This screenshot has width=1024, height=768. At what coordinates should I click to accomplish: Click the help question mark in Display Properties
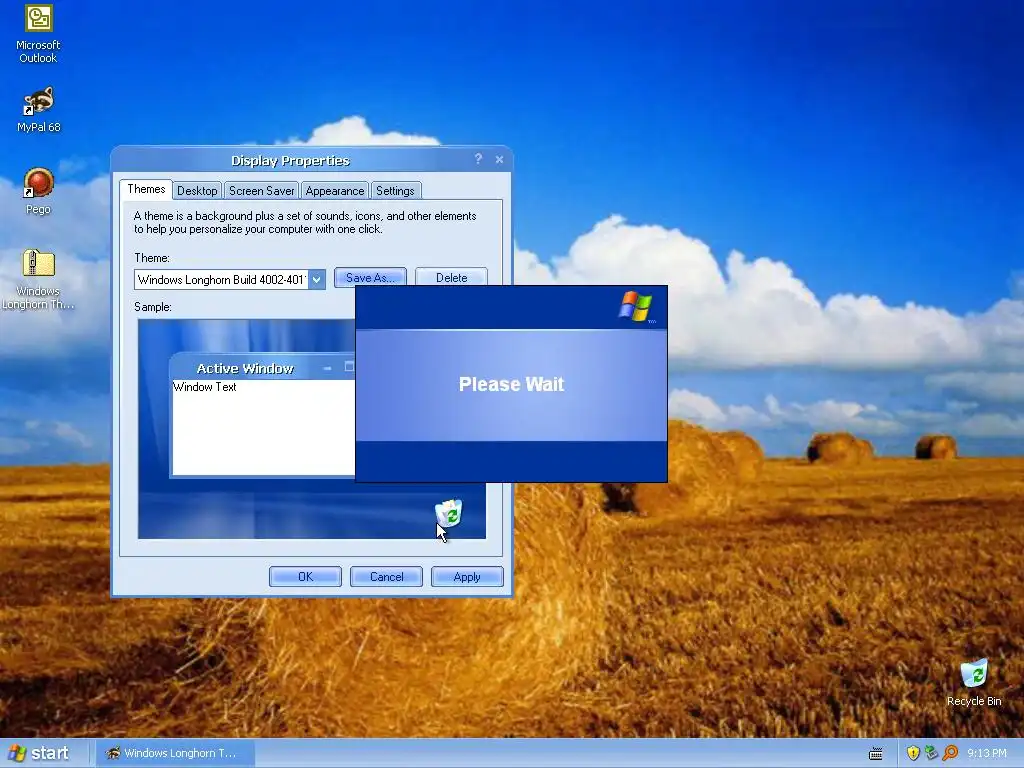478,159
